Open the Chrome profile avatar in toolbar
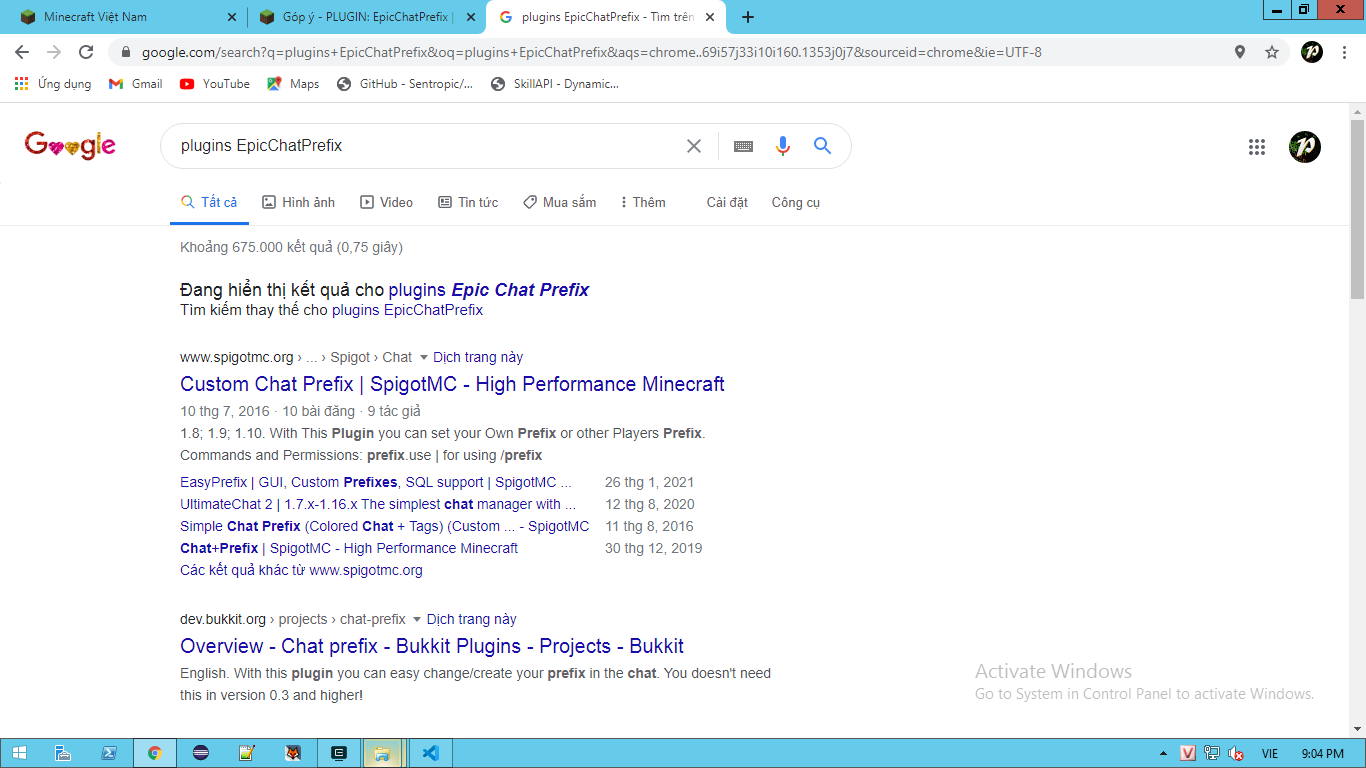Viewport: 1366px width, 768px height. 1312,52
